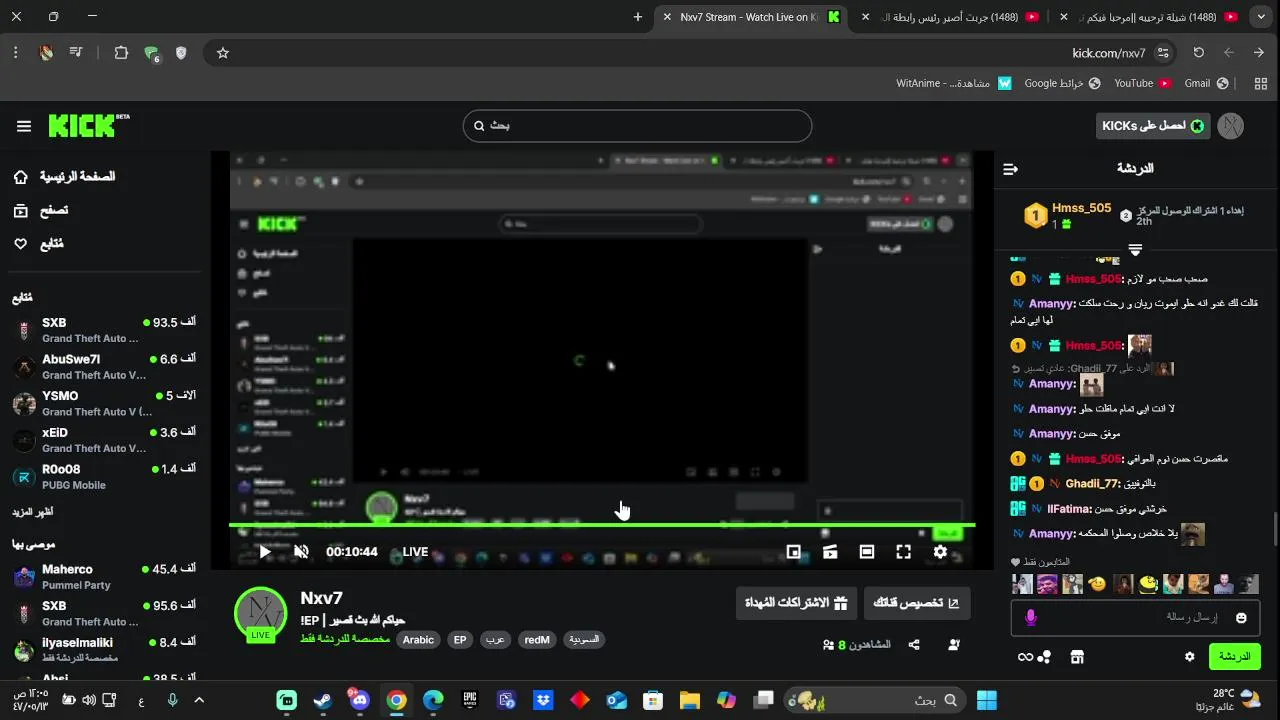Click the green stream progress bar
The height and width of the screenshot is (720, 1280).
(x=602, y=525)
